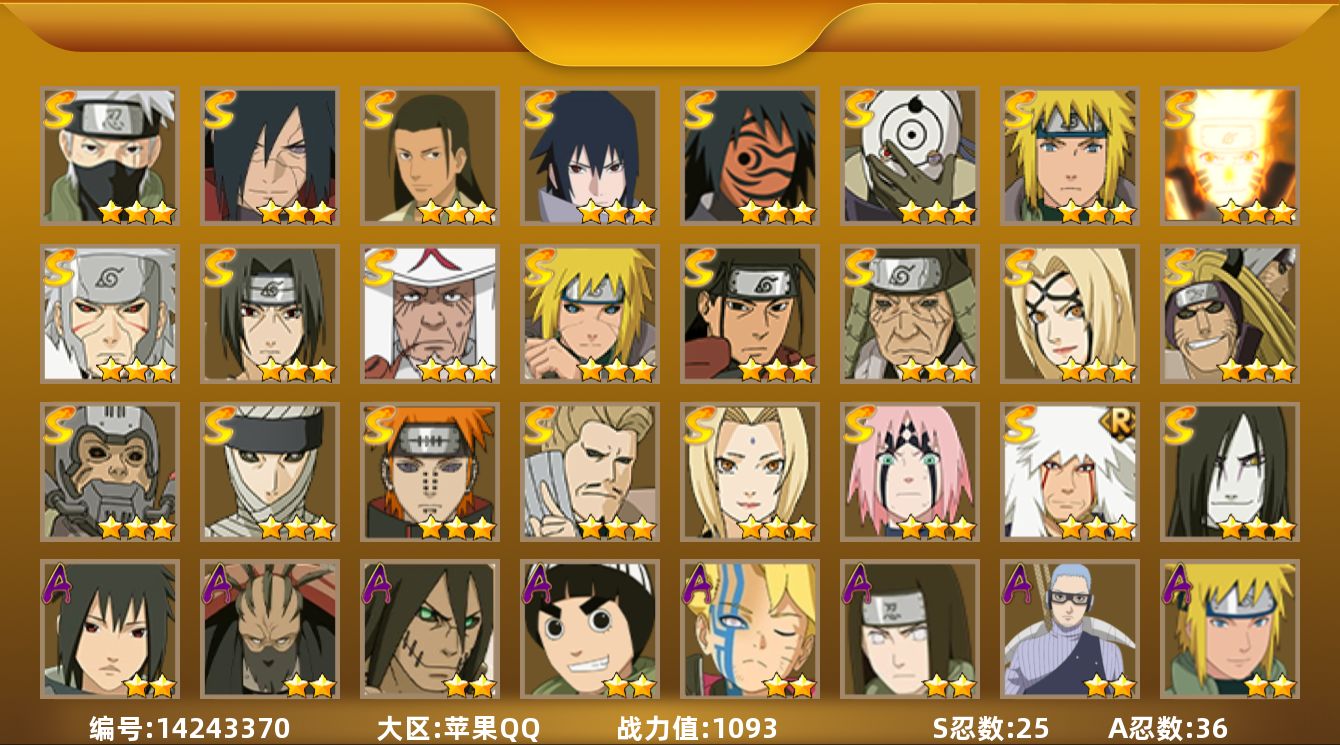Select the pink-haired Sakura portrait

point(910,472)
